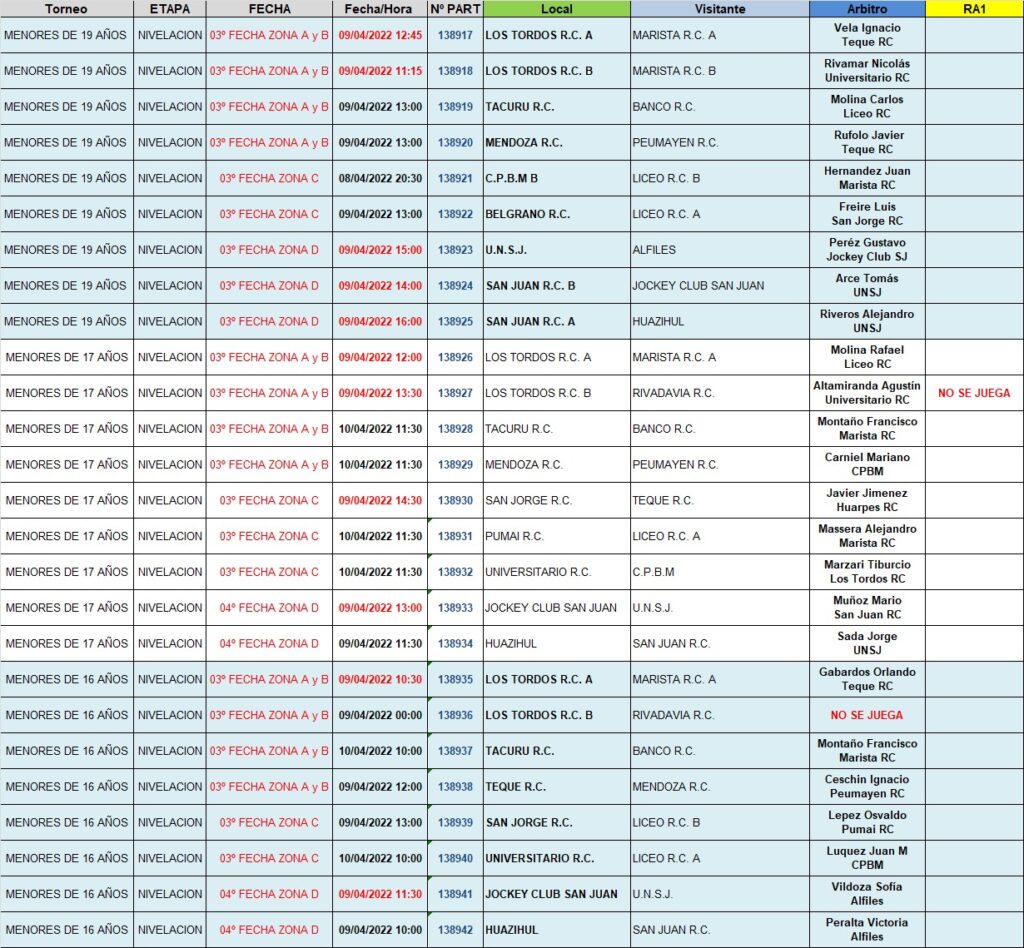1024x948 pixels.
Task: Click match number 138936
Action: [455, 715]
